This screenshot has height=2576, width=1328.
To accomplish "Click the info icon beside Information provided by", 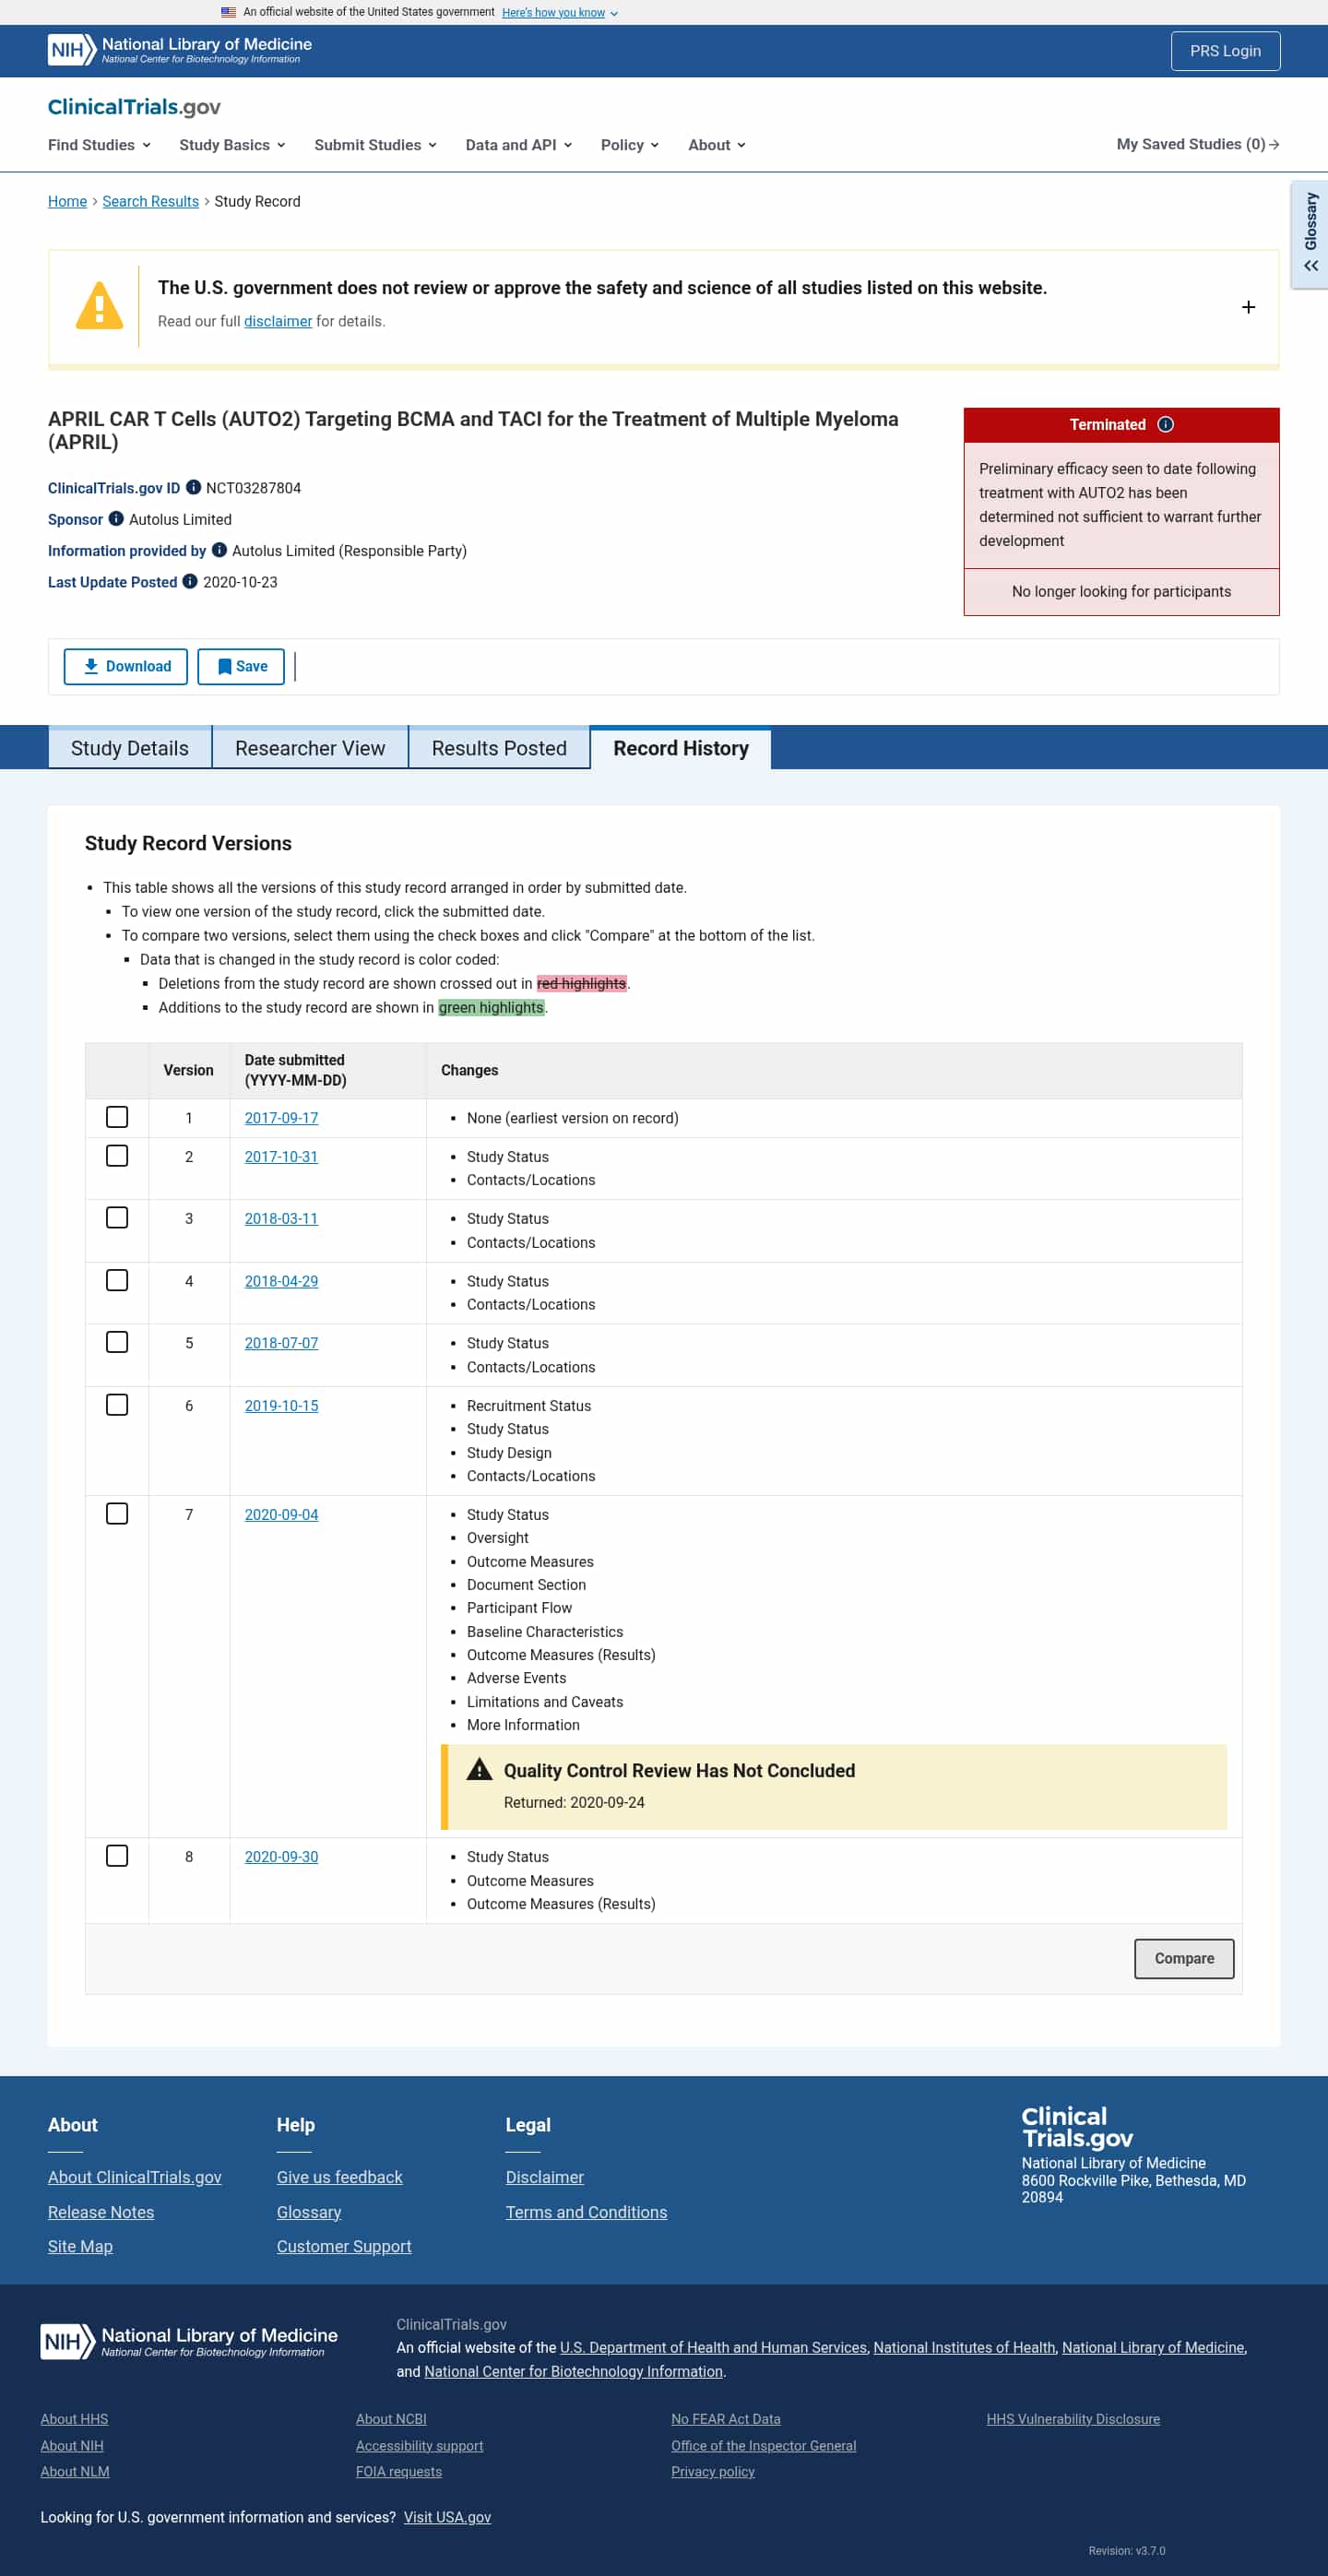I will (x=219, y=550).
